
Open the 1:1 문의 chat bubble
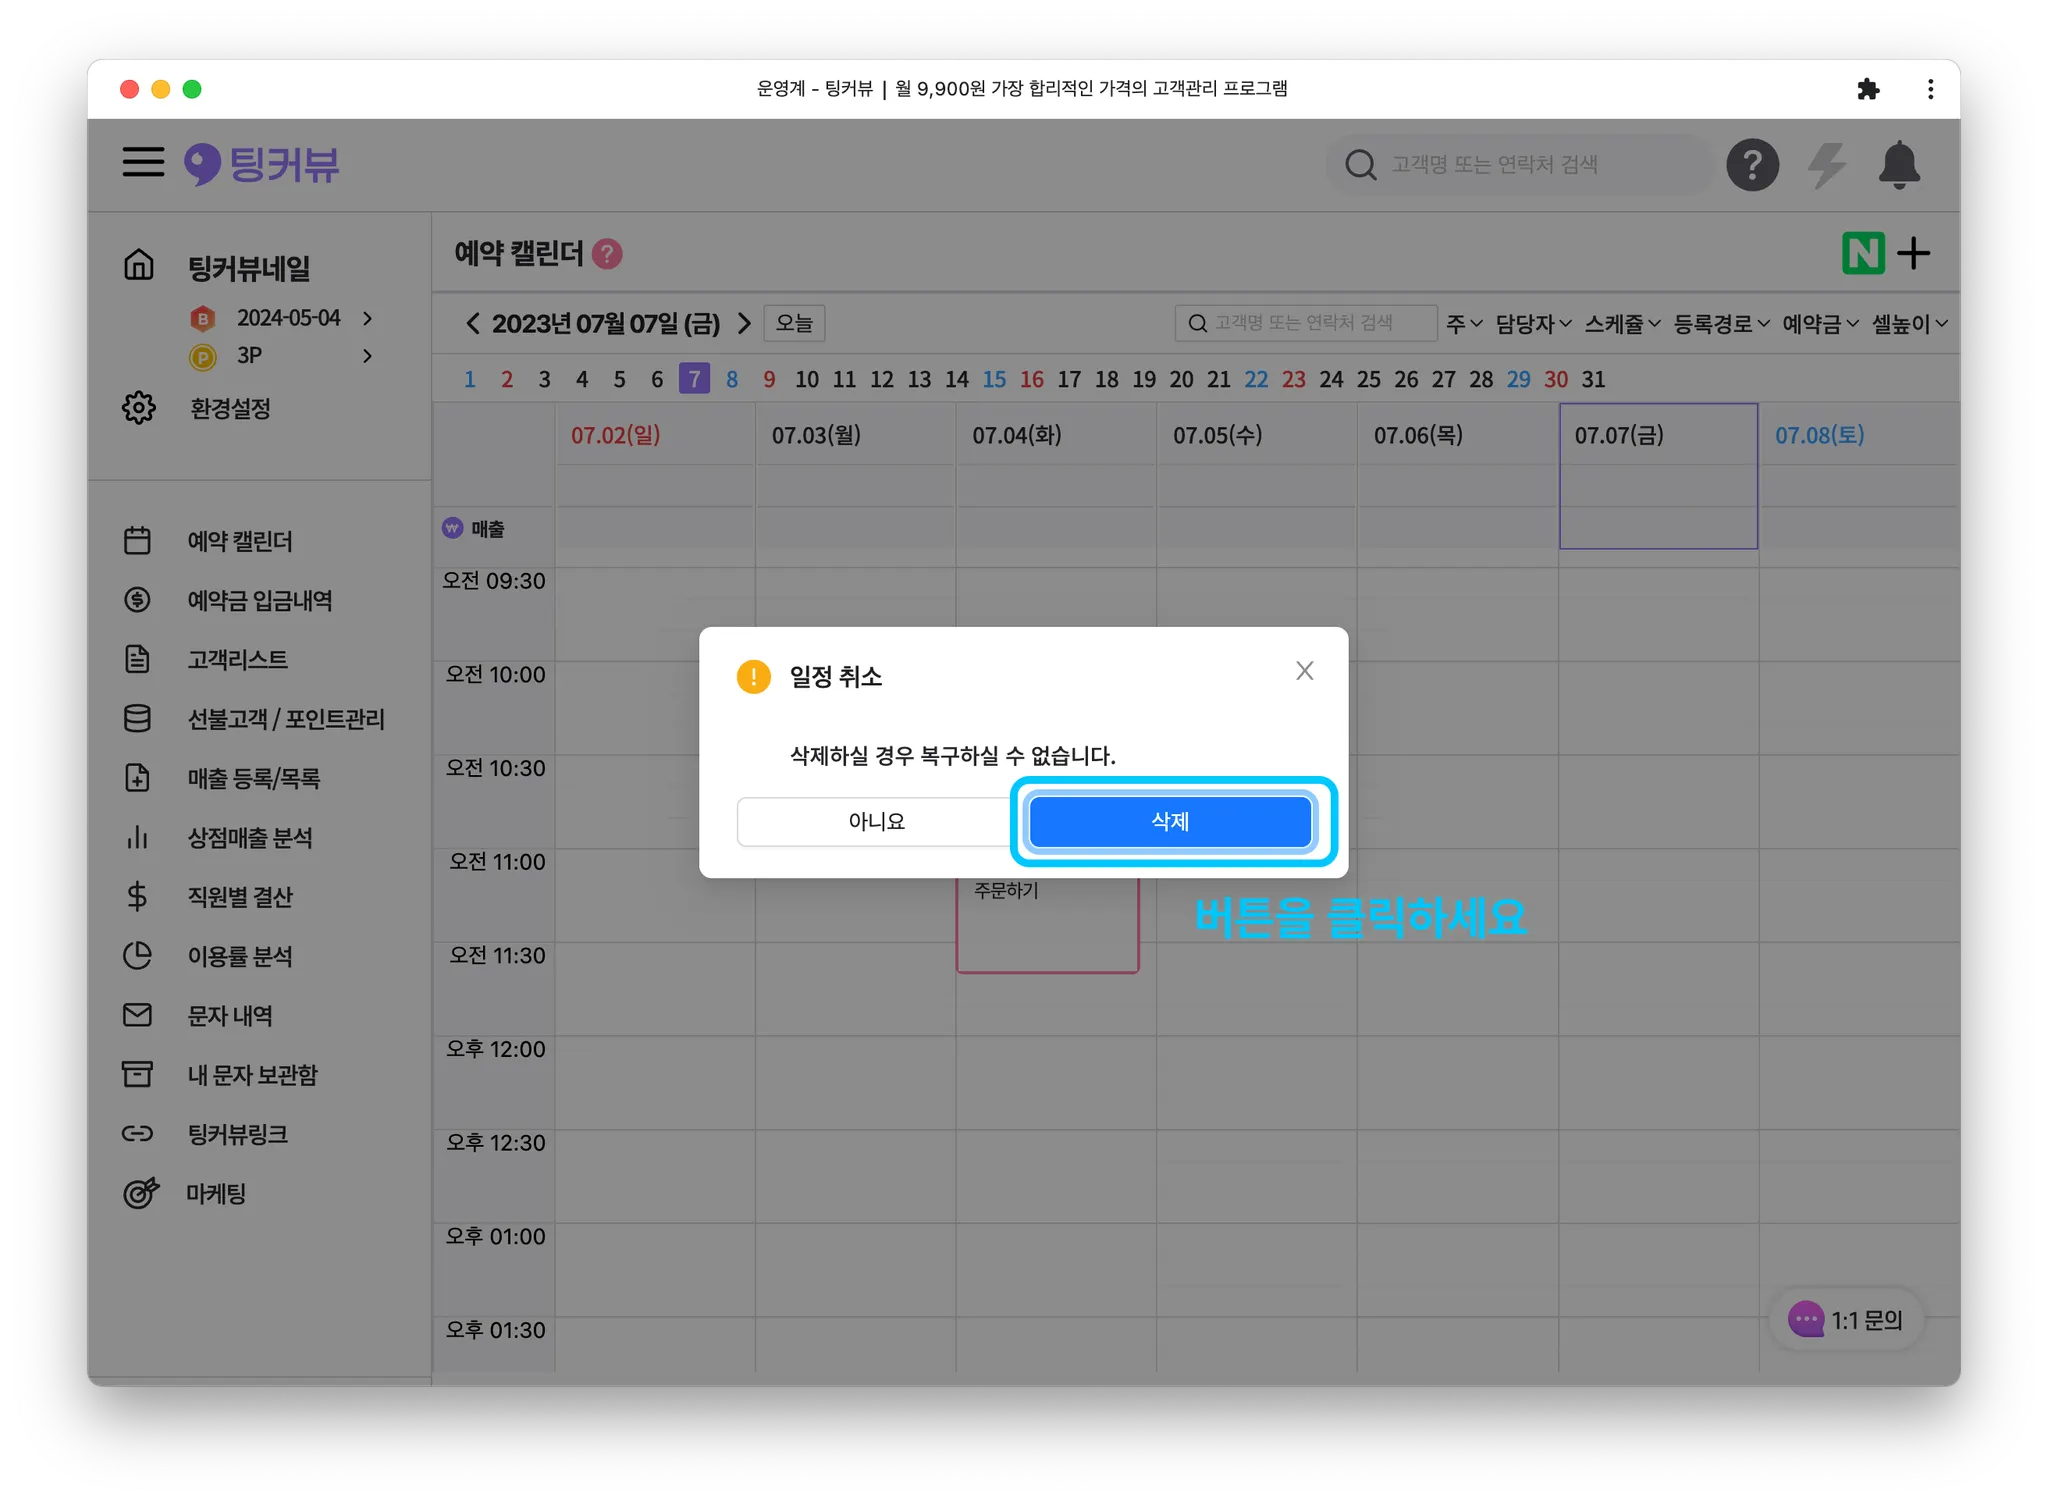[1846, 1320]
